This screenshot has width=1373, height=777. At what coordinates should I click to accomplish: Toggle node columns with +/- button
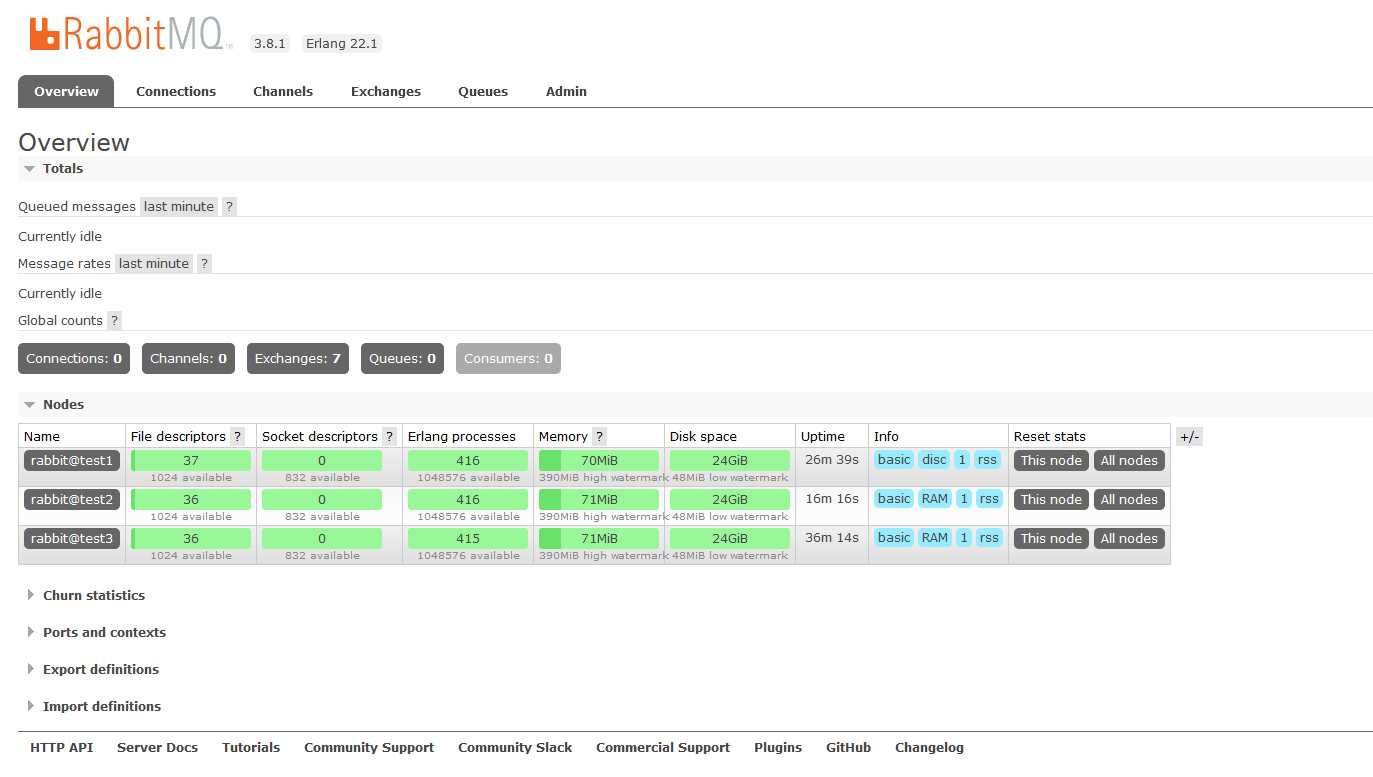coord(1189,437)
